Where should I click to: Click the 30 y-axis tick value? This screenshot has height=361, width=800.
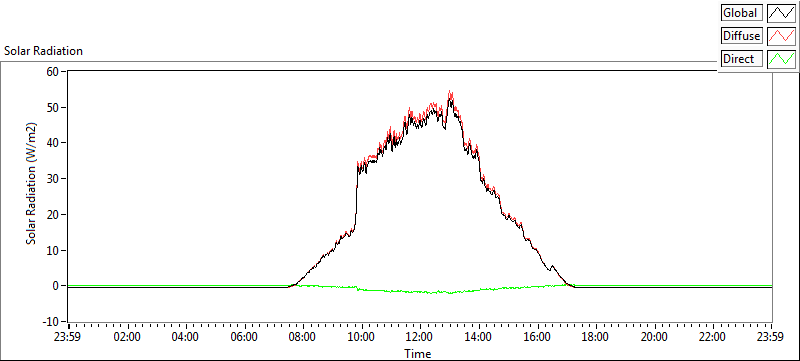coord(54,178)
